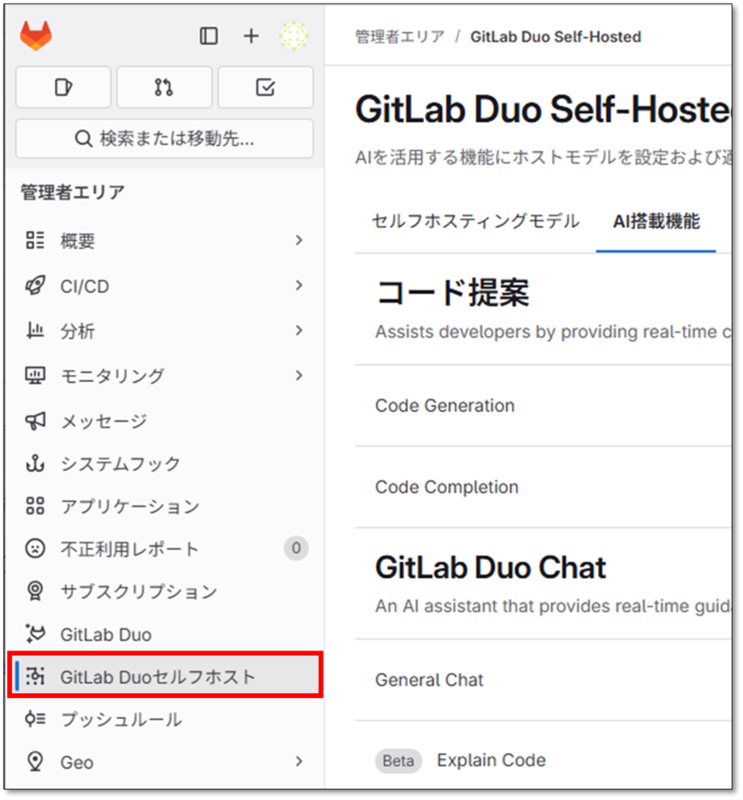Click the 概要 overview icon
This screenshot has height=800, width=743.
[x=35, y=240]
